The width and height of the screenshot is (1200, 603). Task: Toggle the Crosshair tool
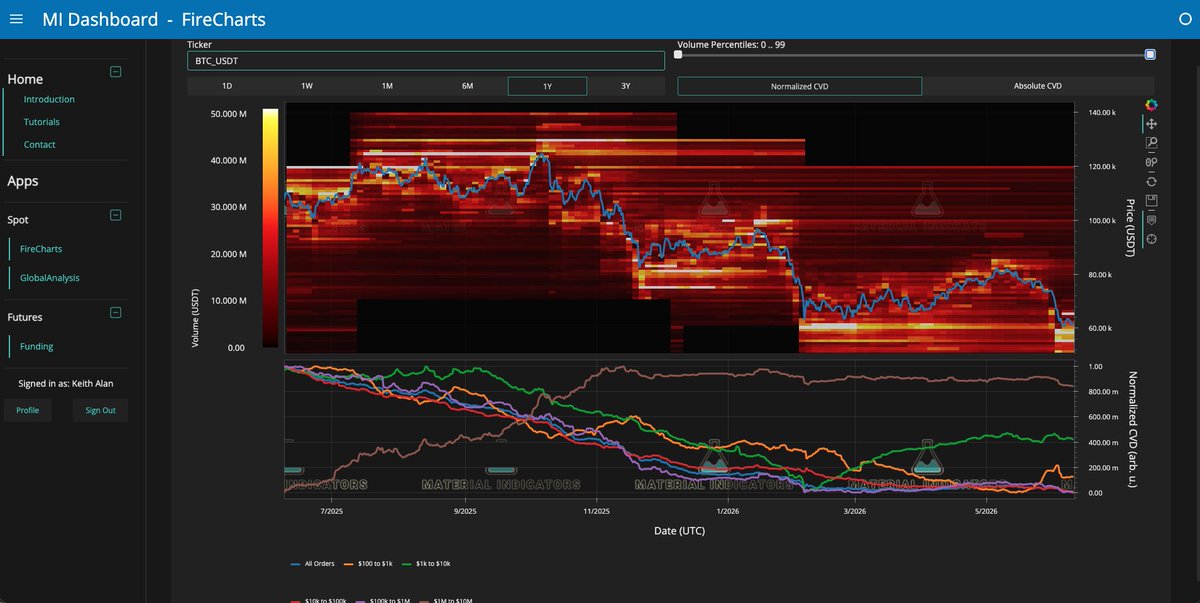pos(1151,239)
